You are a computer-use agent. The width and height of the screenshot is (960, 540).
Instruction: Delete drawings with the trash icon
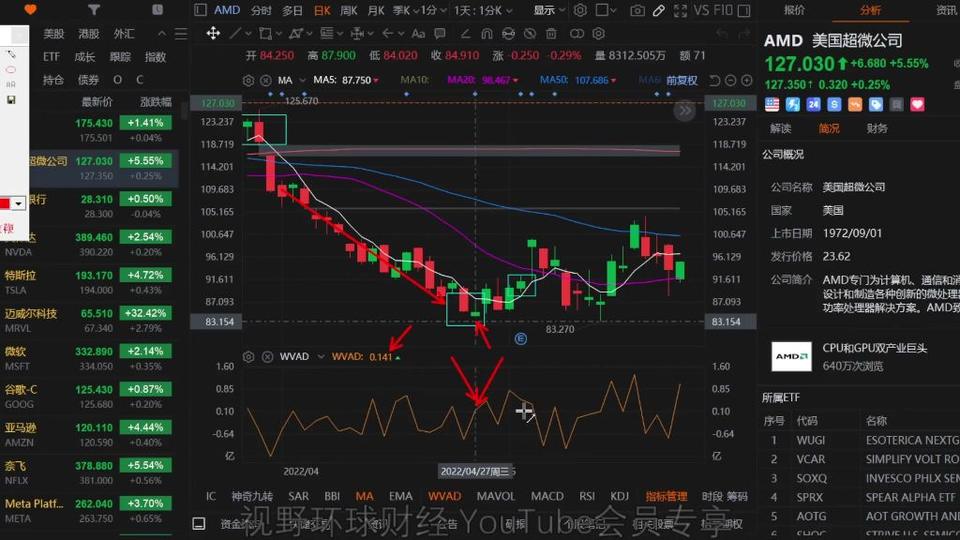coord(551,33)
